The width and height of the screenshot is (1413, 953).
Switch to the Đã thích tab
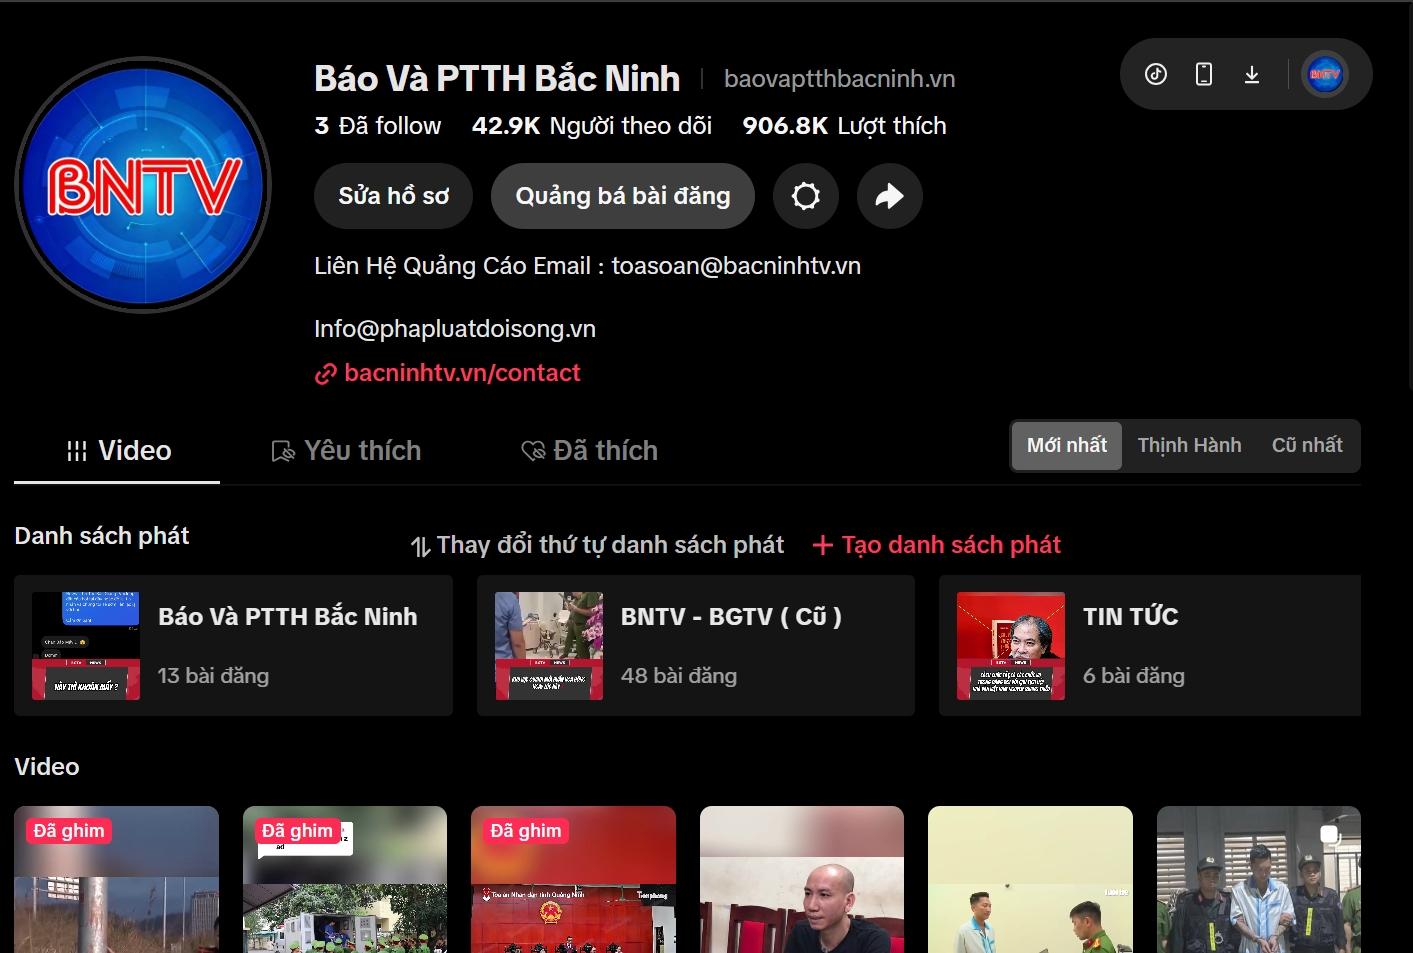tap(590, 451)
